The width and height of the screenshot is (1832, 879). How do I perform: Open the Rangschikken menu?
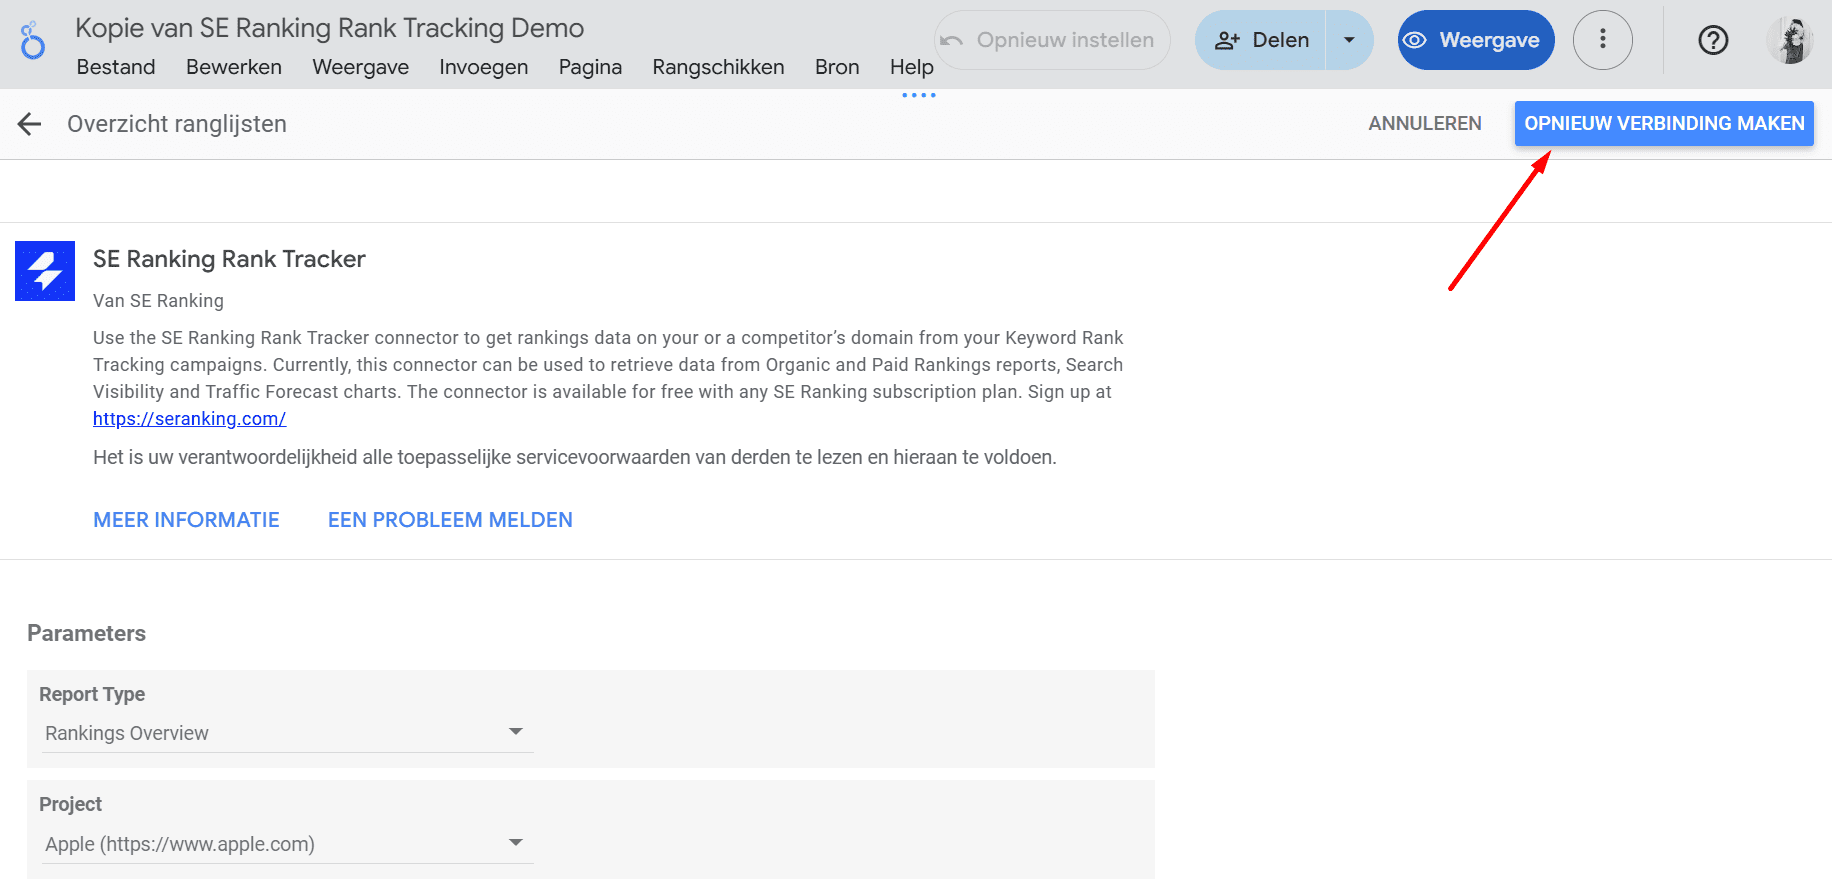coord(718,67)
